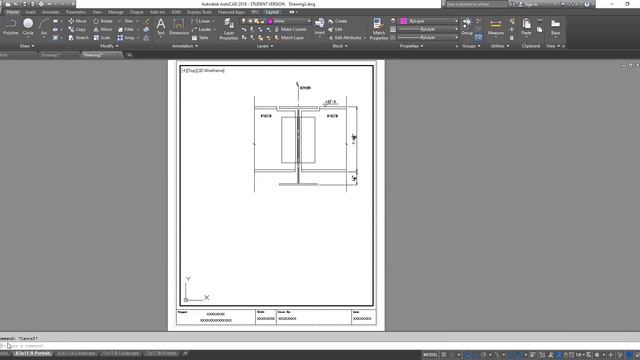Click the magenta color swatch
The image size is (640, 360).
(404, 21)
